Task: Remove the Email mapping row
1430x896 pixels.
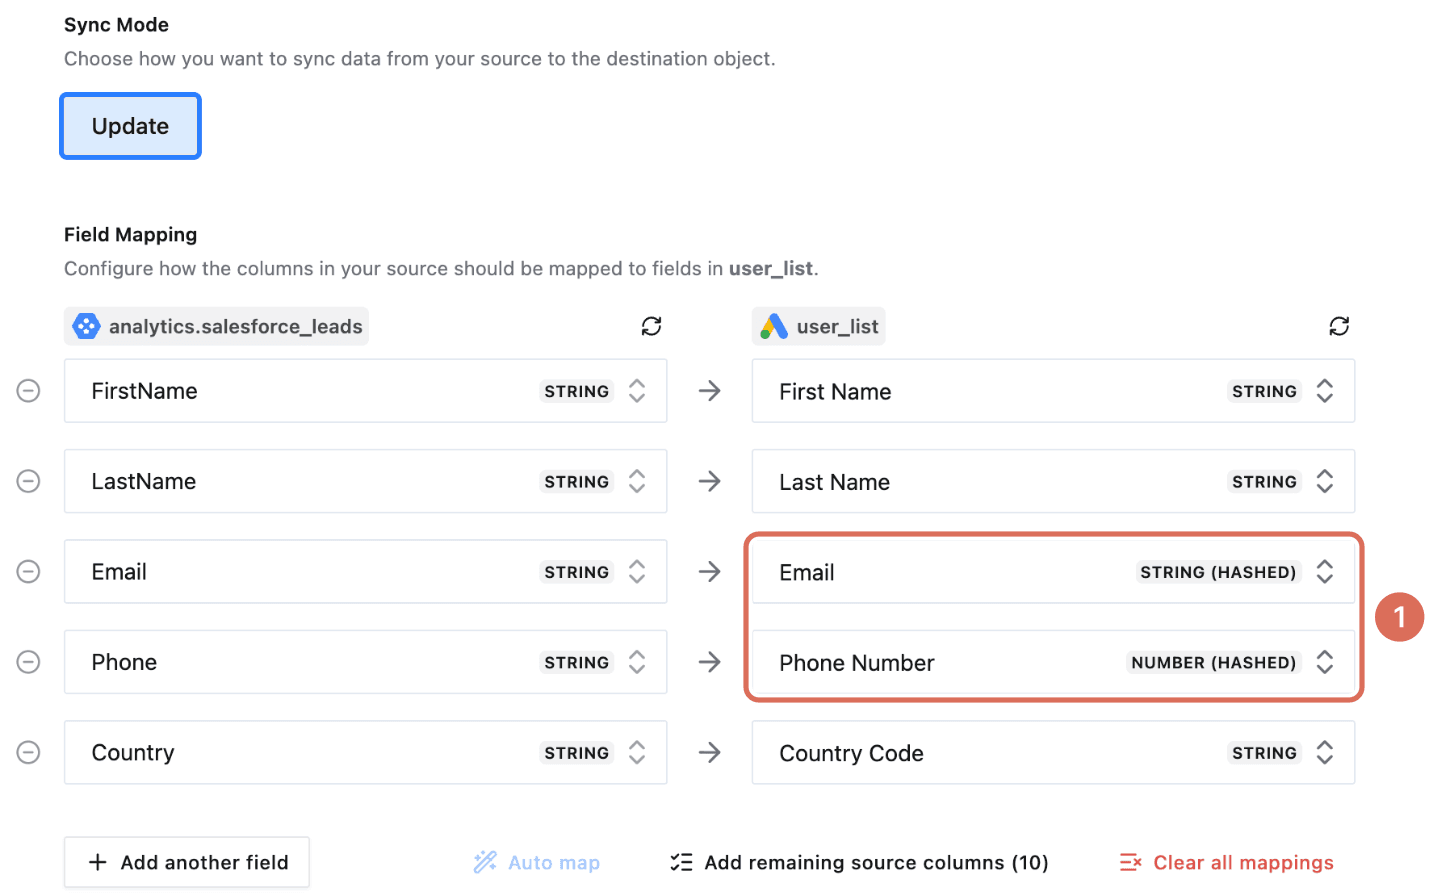Action: click(x=28, y=571)
